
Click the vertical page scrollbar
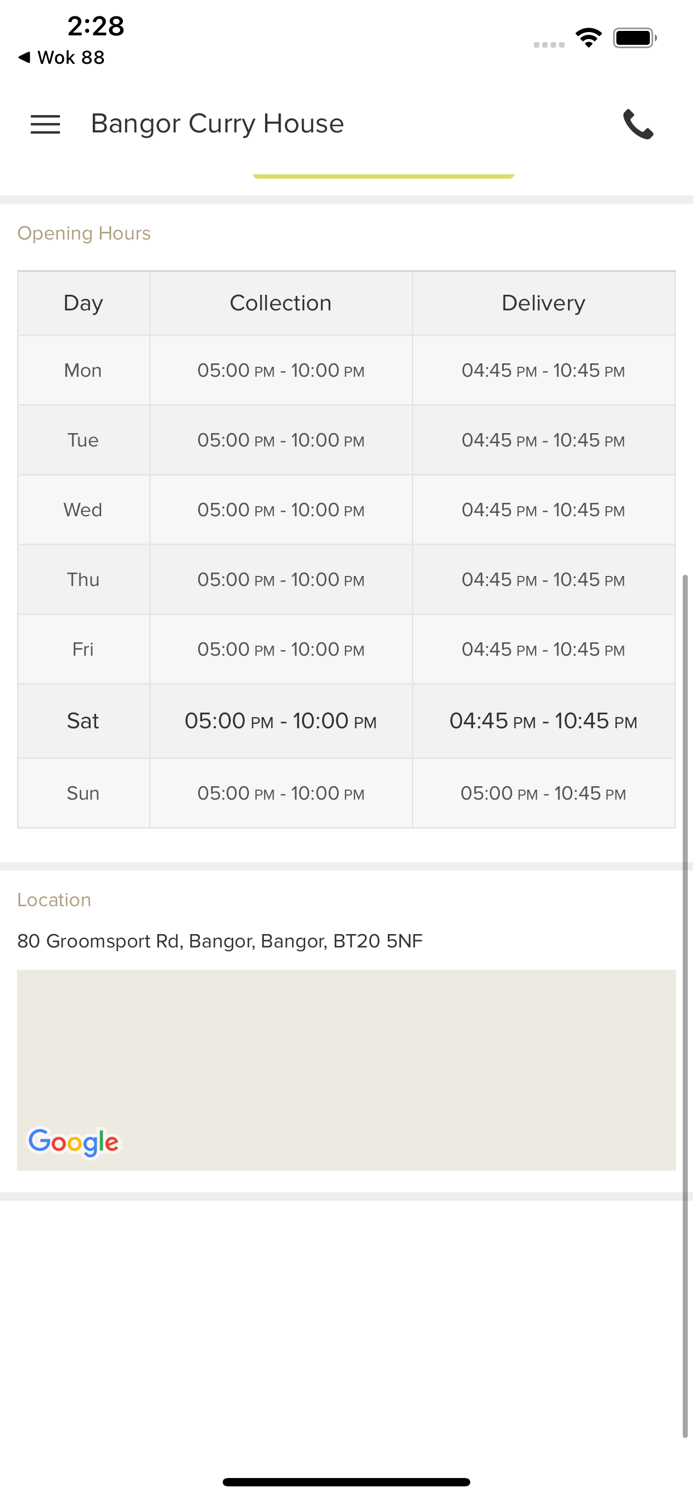pyautogui.click(x=685, y=1000)
